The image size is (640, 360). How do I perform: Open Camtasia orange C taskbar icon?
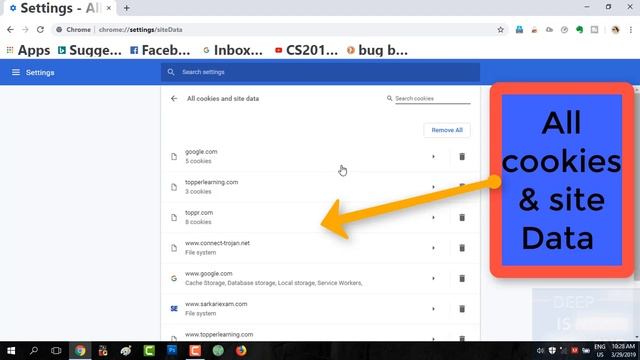[195, 351]
